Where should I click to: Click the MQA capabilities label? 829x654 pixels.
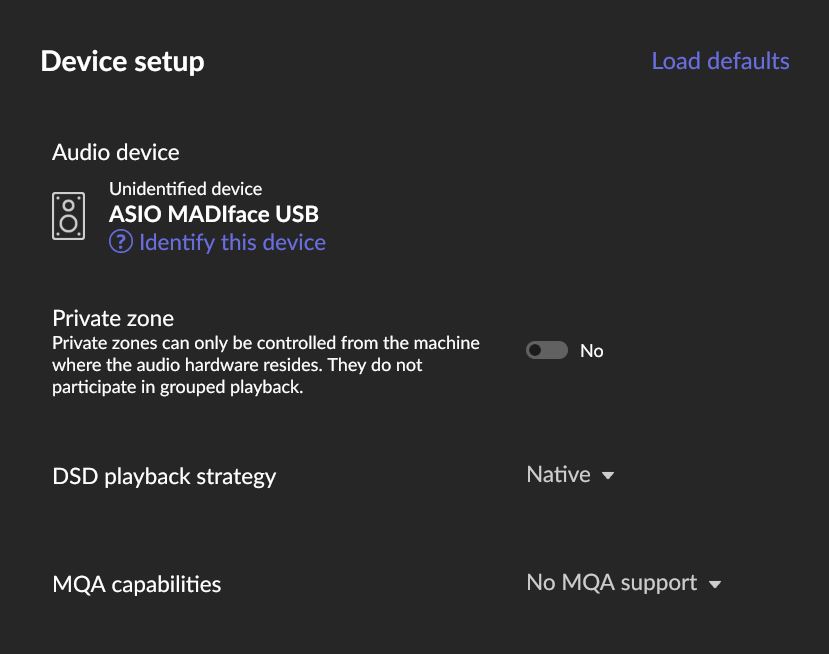136,584
